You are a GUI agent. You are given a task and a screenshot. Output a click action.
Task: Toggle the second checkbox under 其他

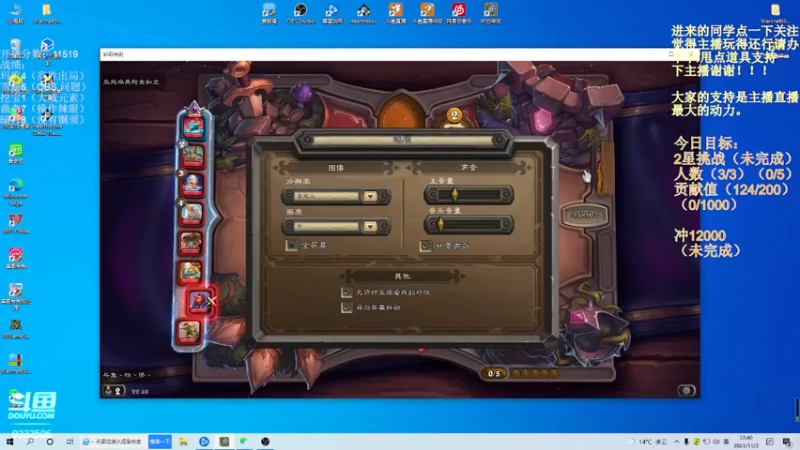(x=347, y=308)
